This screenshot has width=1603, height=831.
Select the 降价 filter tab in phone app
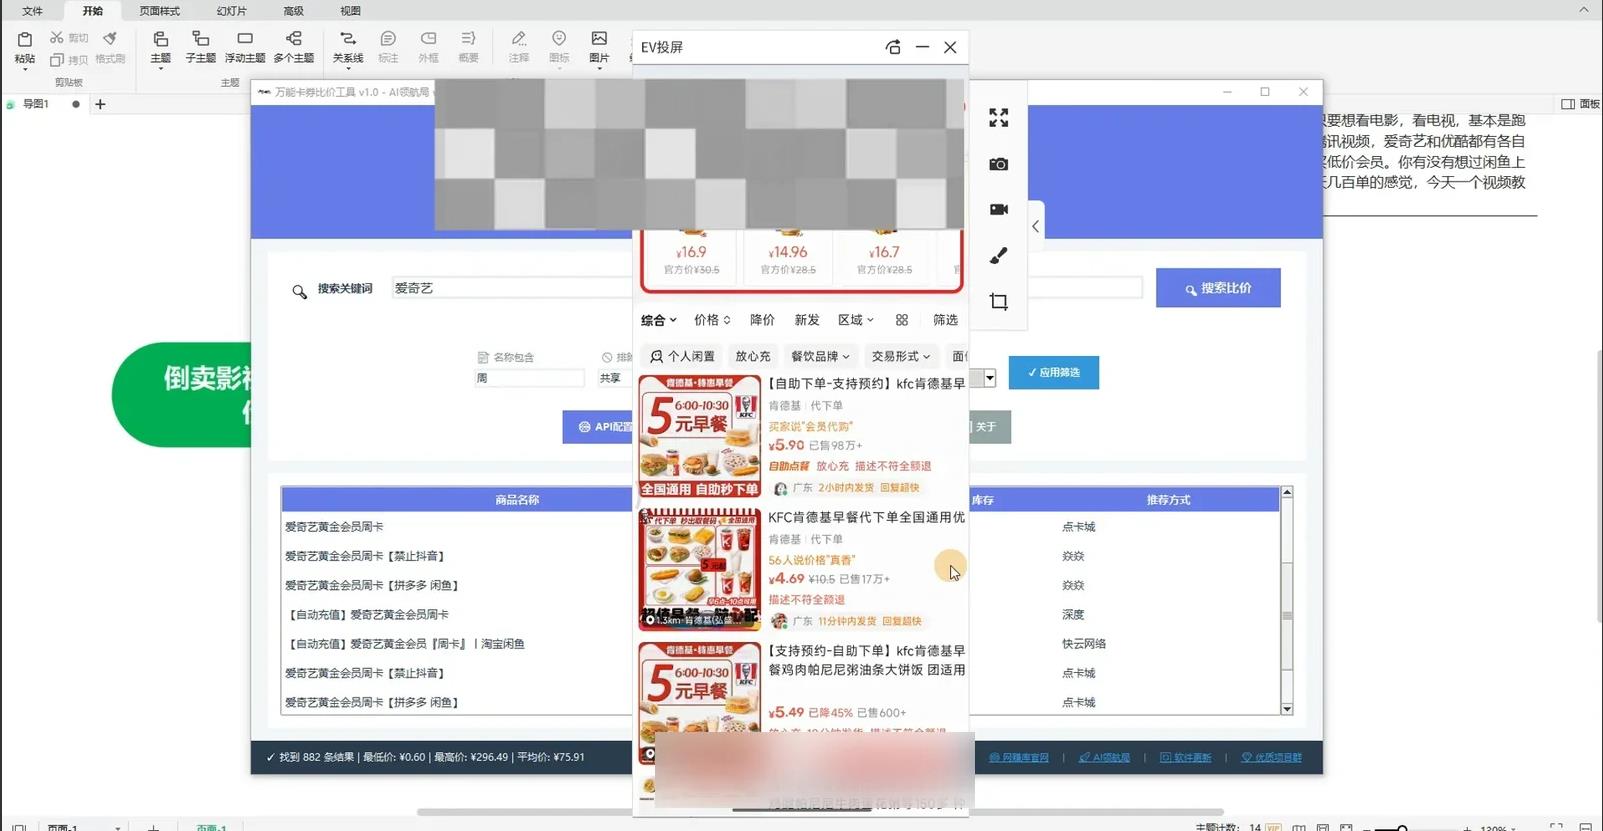[x=762, y=320]
